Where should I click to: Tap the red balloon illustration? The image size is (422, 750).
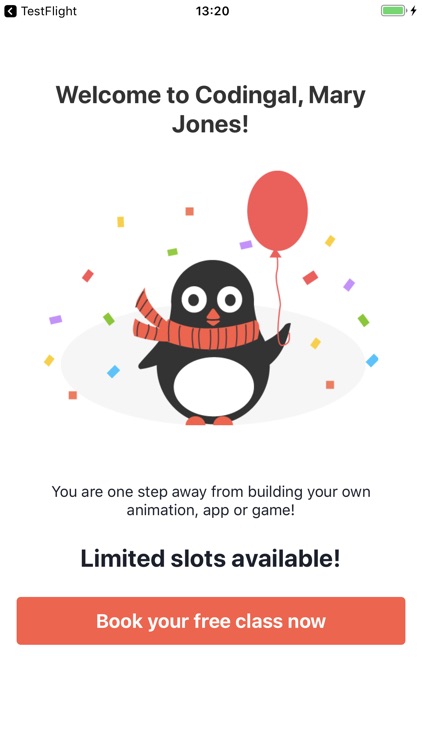coord(278,211)
